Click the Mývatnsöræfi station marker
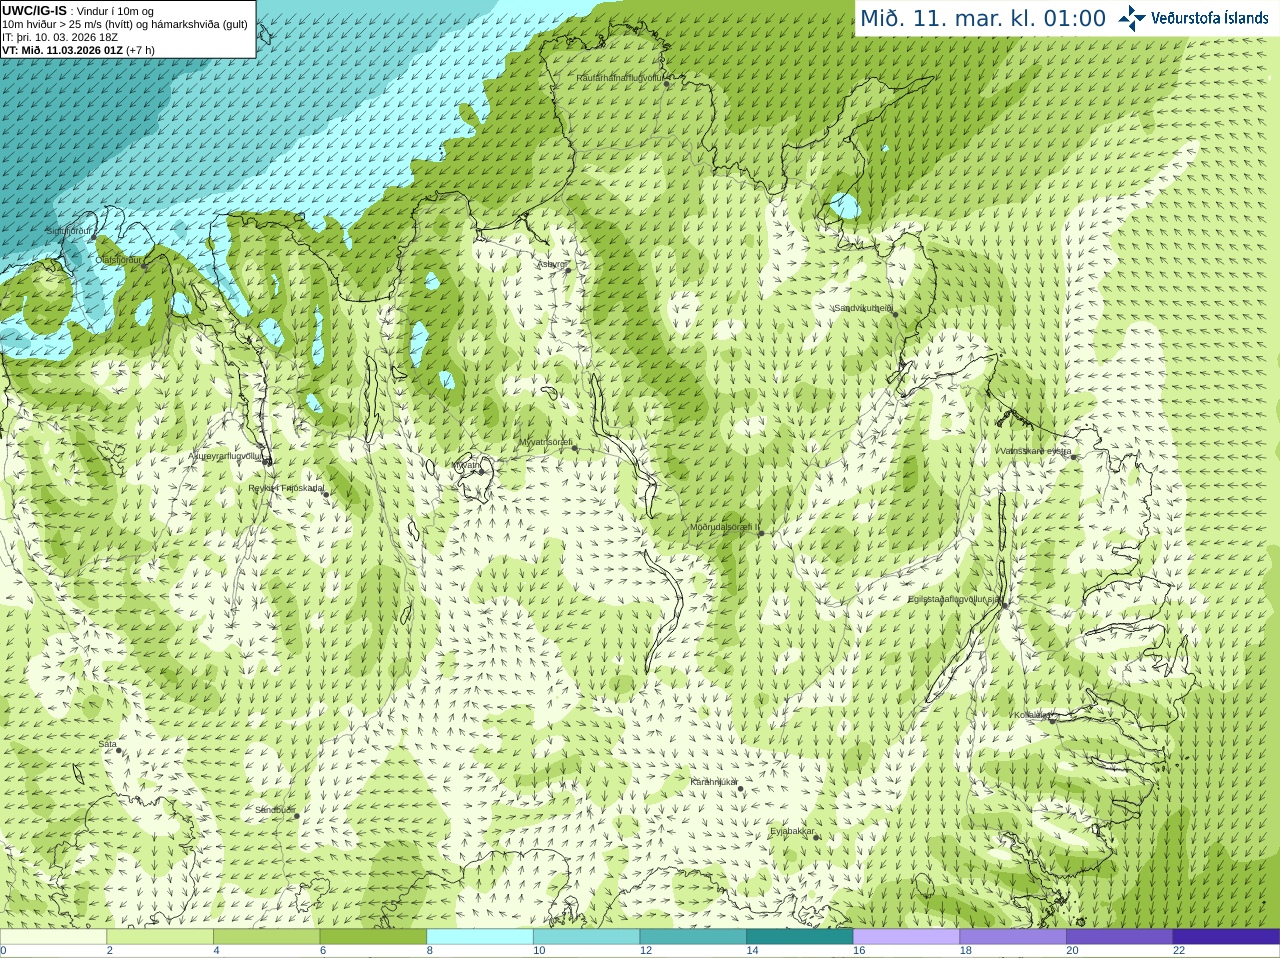 [x=574, y=448]
